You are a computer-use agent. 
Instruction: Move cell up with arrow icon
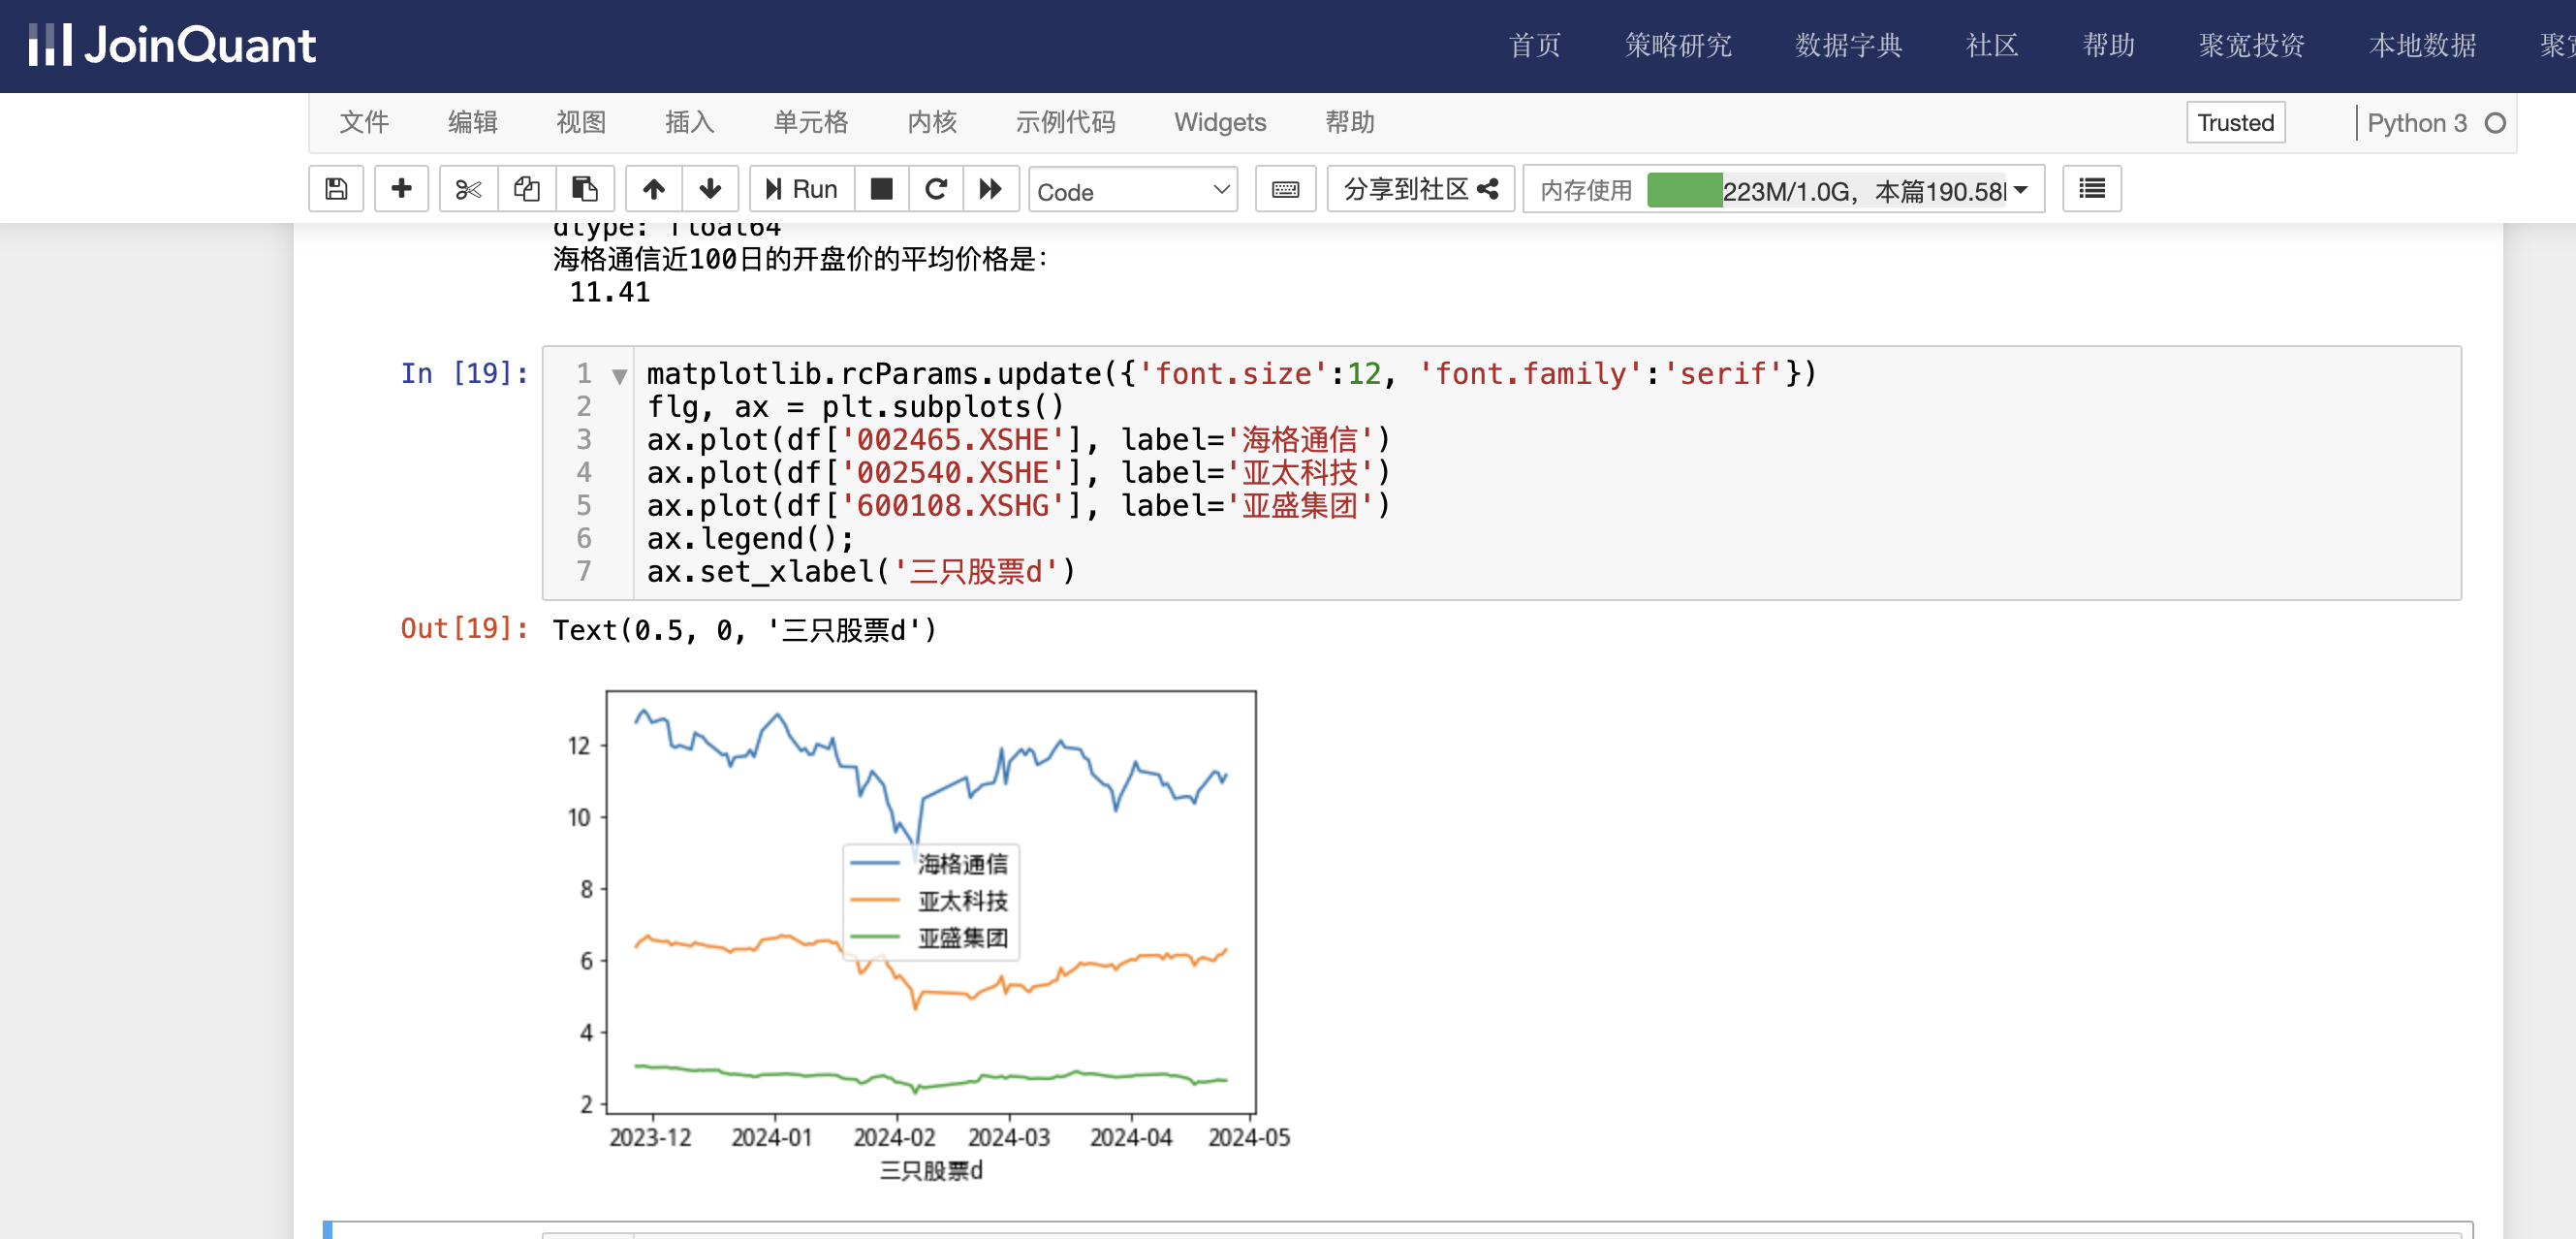[x=653, y=189]
